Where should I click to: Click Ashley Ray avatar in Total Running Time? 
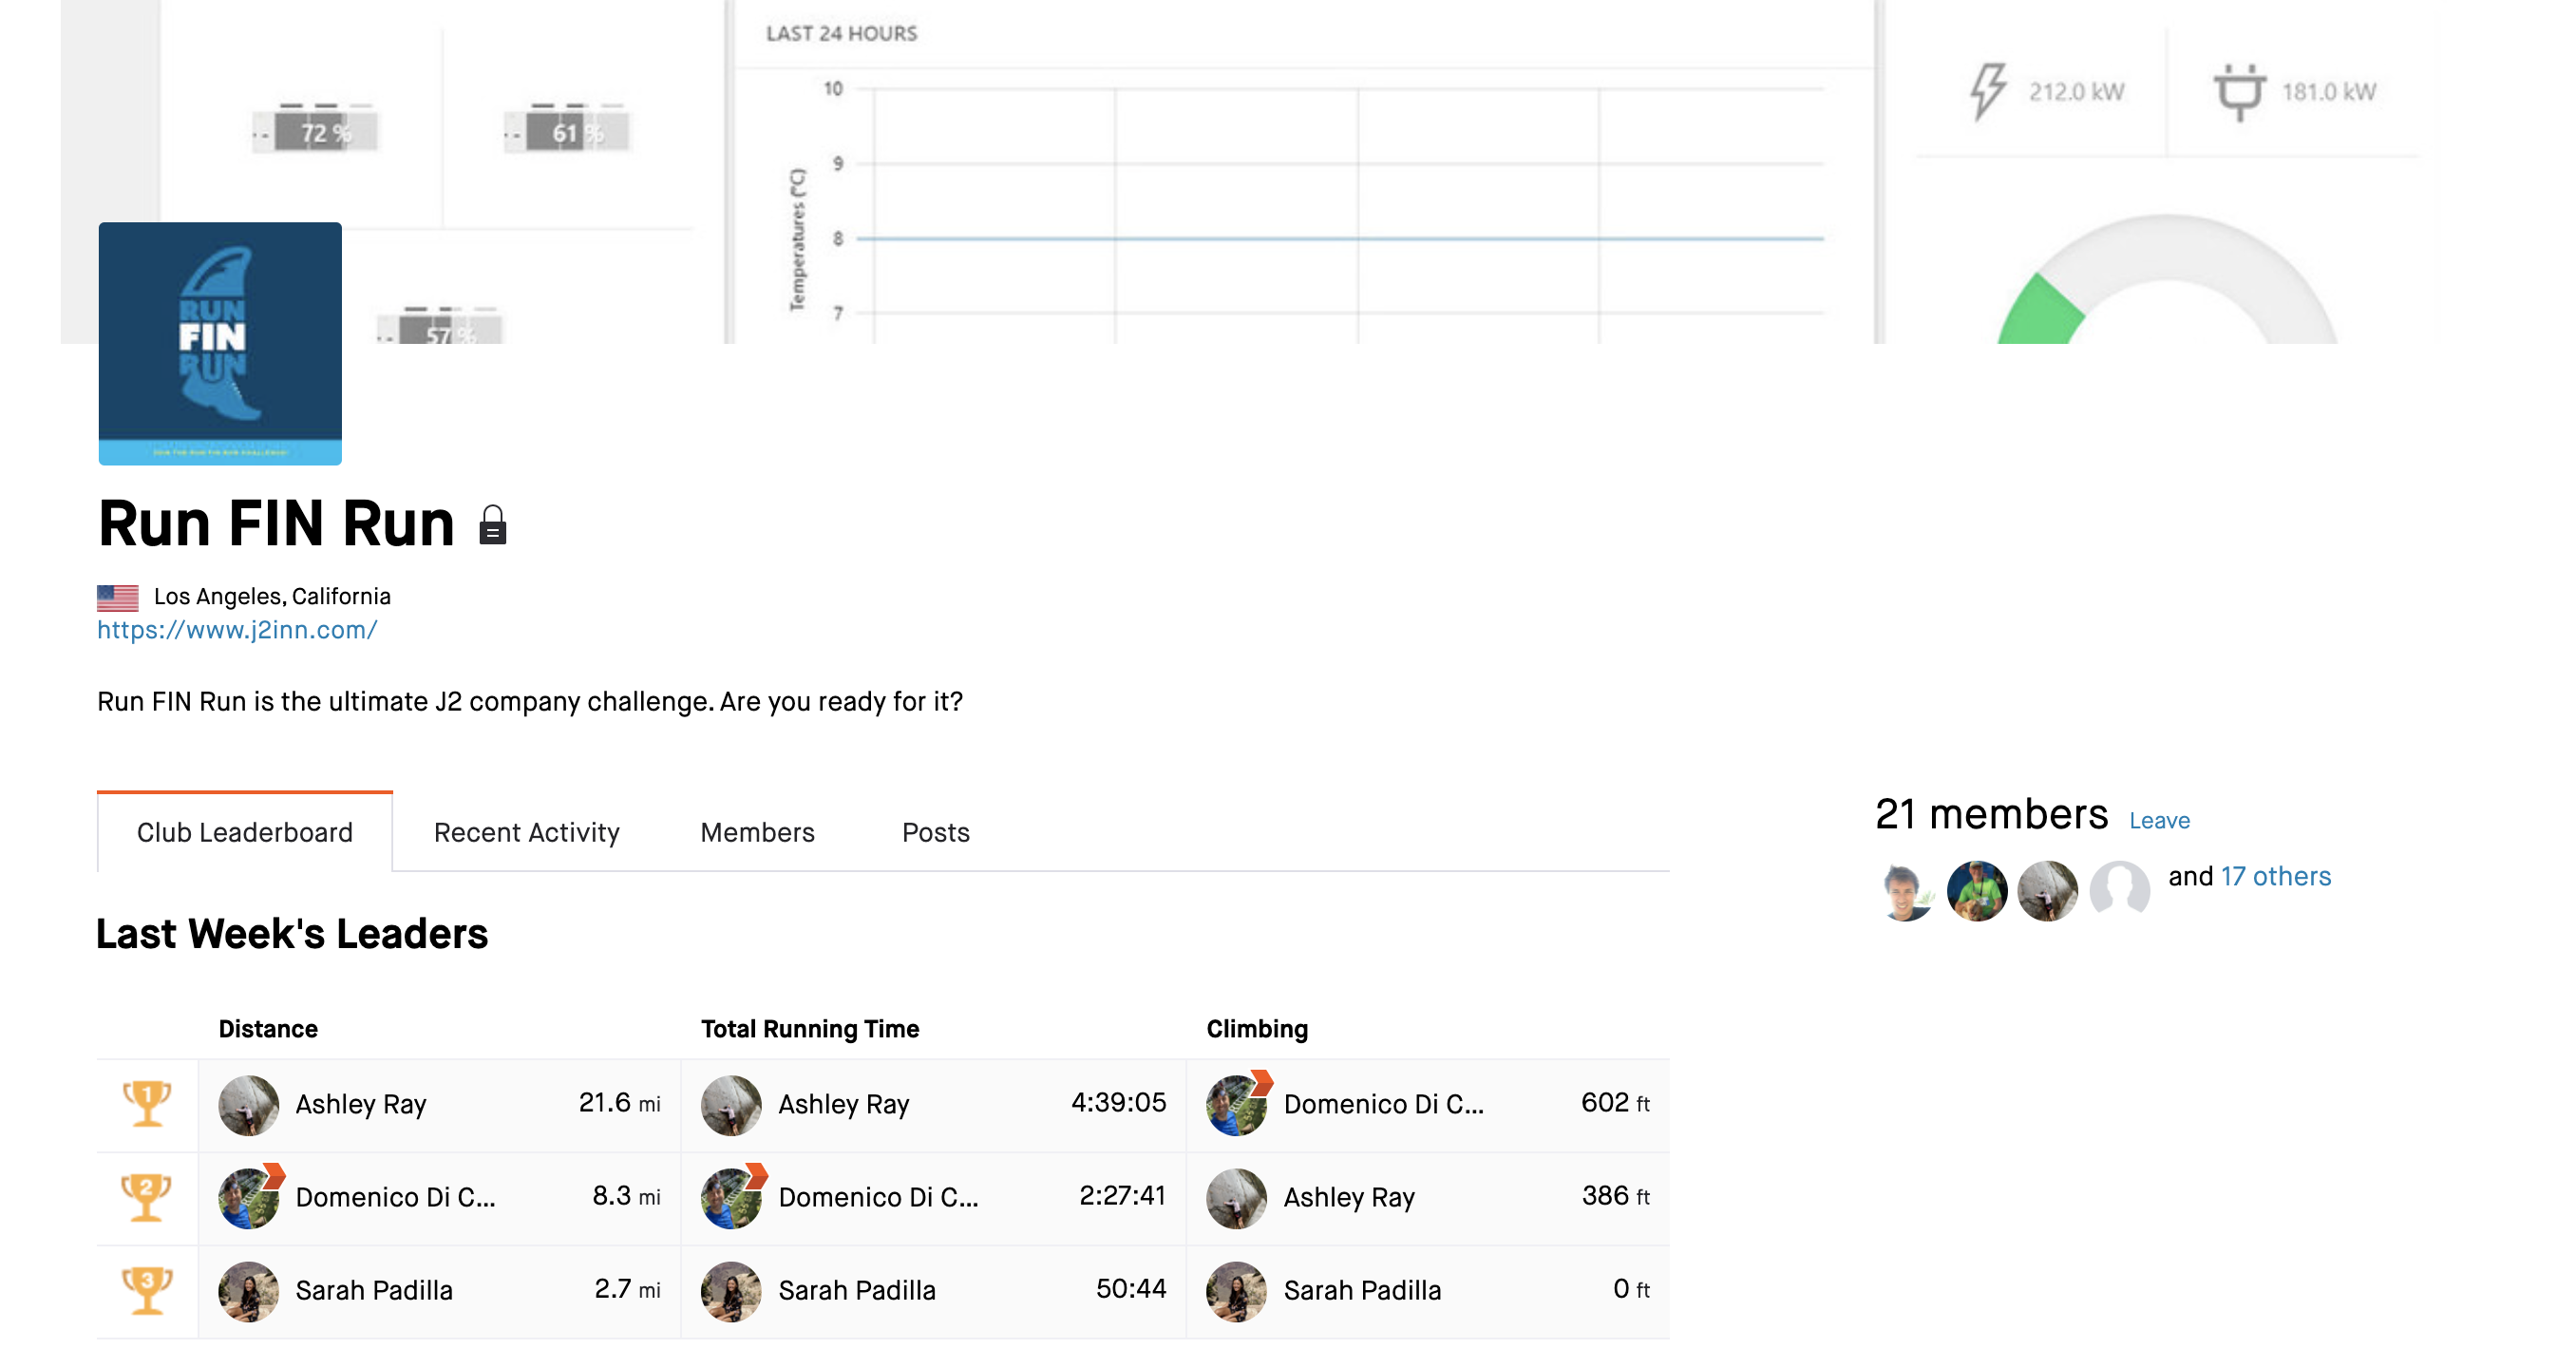point(731,1105)
